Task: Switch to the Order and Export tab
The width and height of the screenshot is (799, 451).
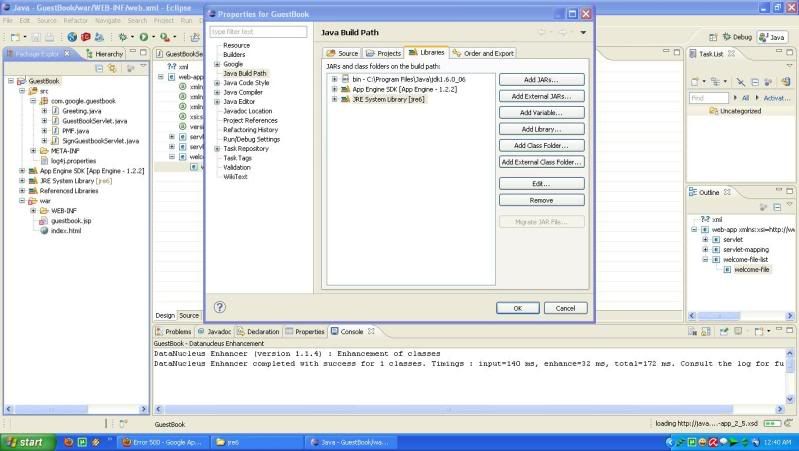Action: click(483, 53)
